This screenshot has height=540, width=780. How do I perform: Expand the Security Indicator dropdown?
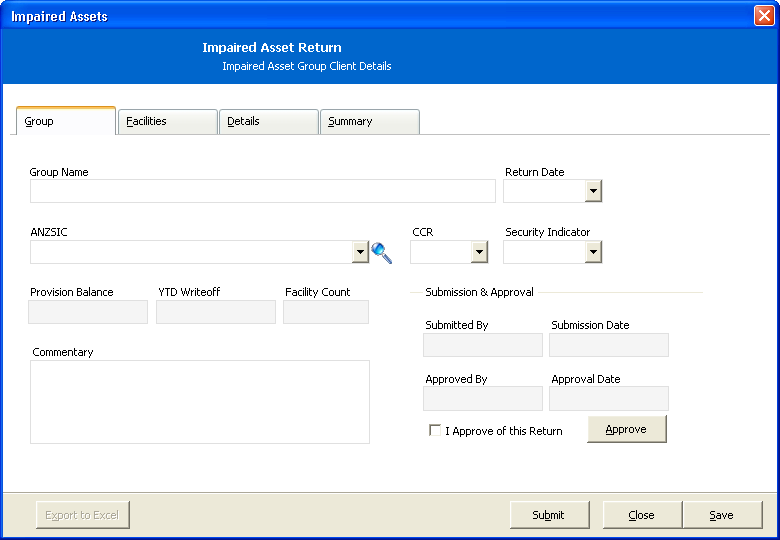(x=593, y=252)
